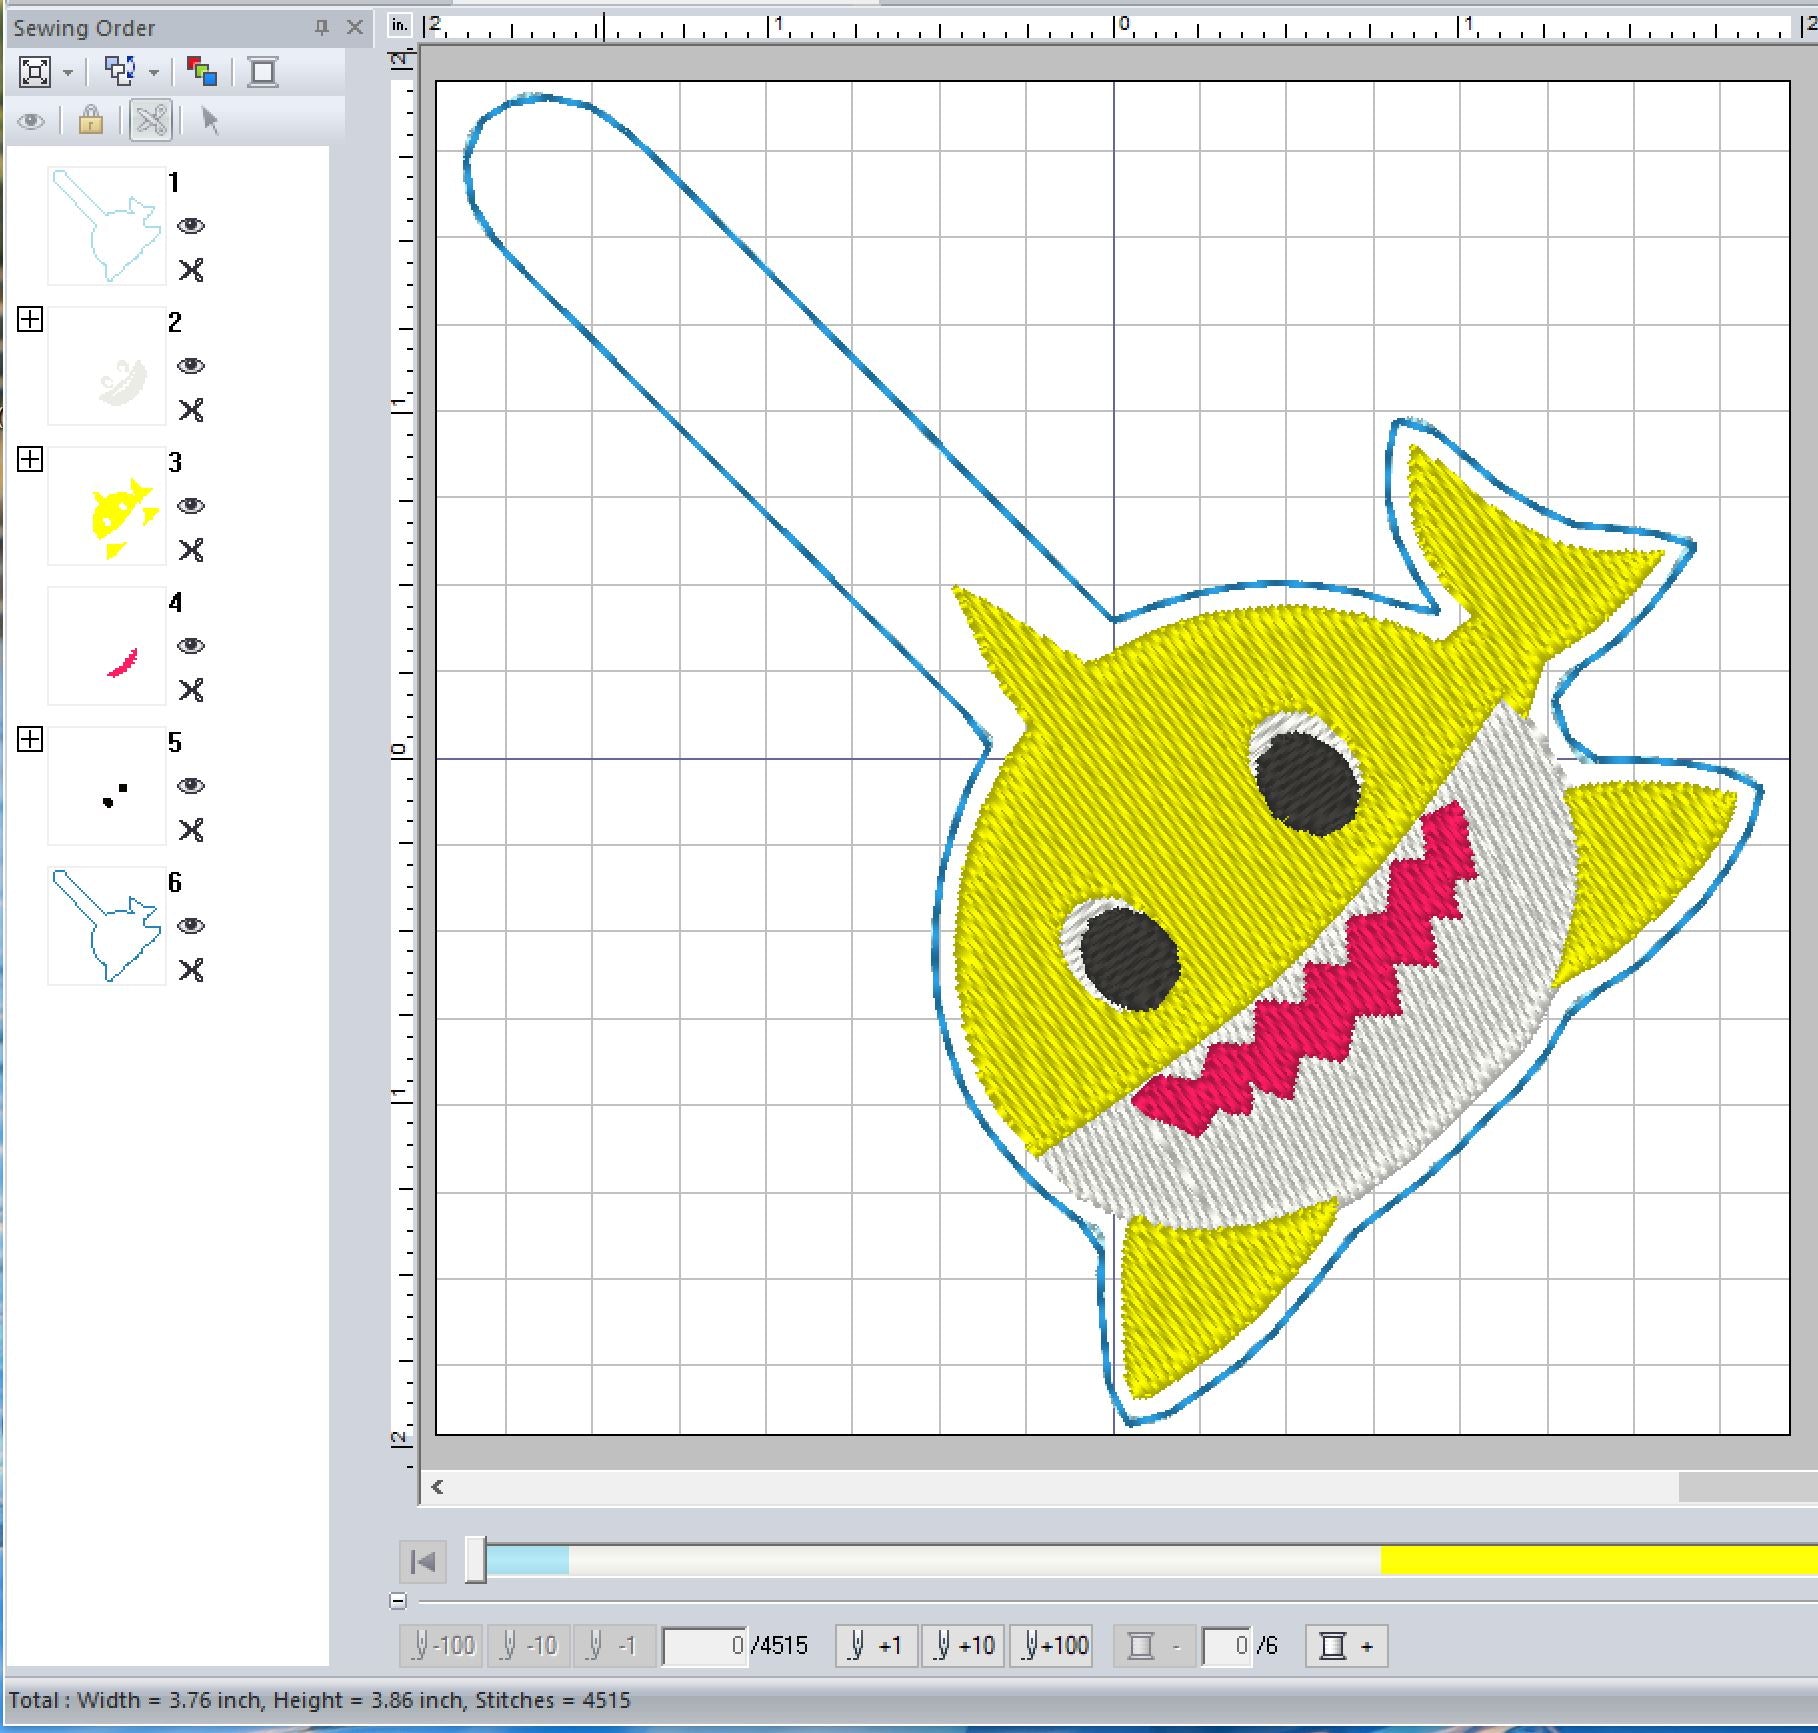
Task: Click the red-green-blue thread color icon
Action: pos(202,72)
